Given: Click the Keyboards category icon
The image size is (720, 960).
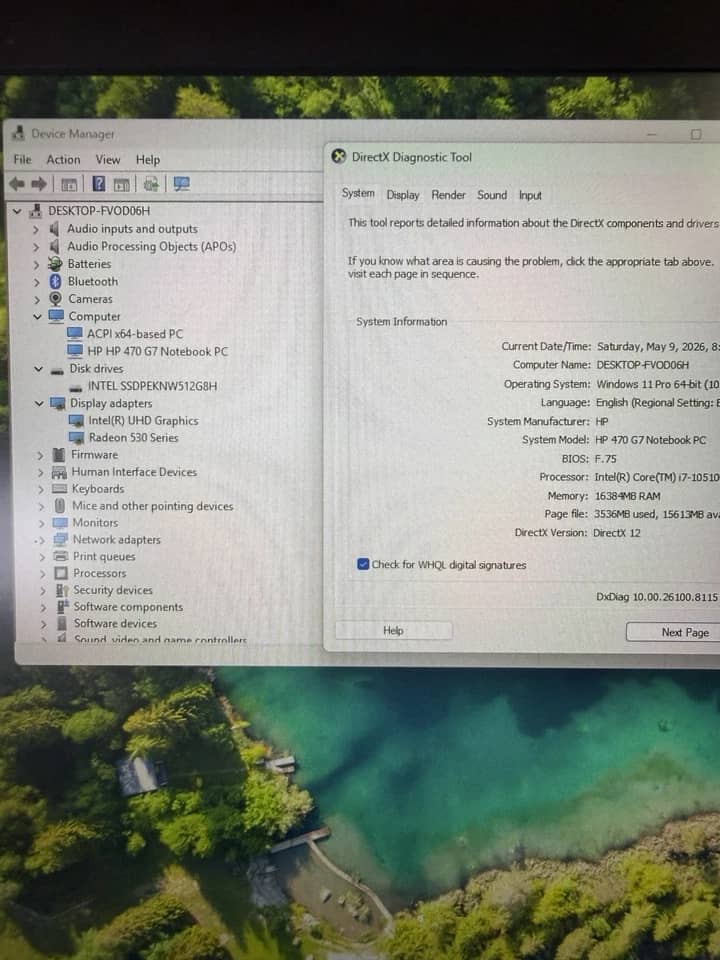Looking at the screenshot, I should pos(59,489).
